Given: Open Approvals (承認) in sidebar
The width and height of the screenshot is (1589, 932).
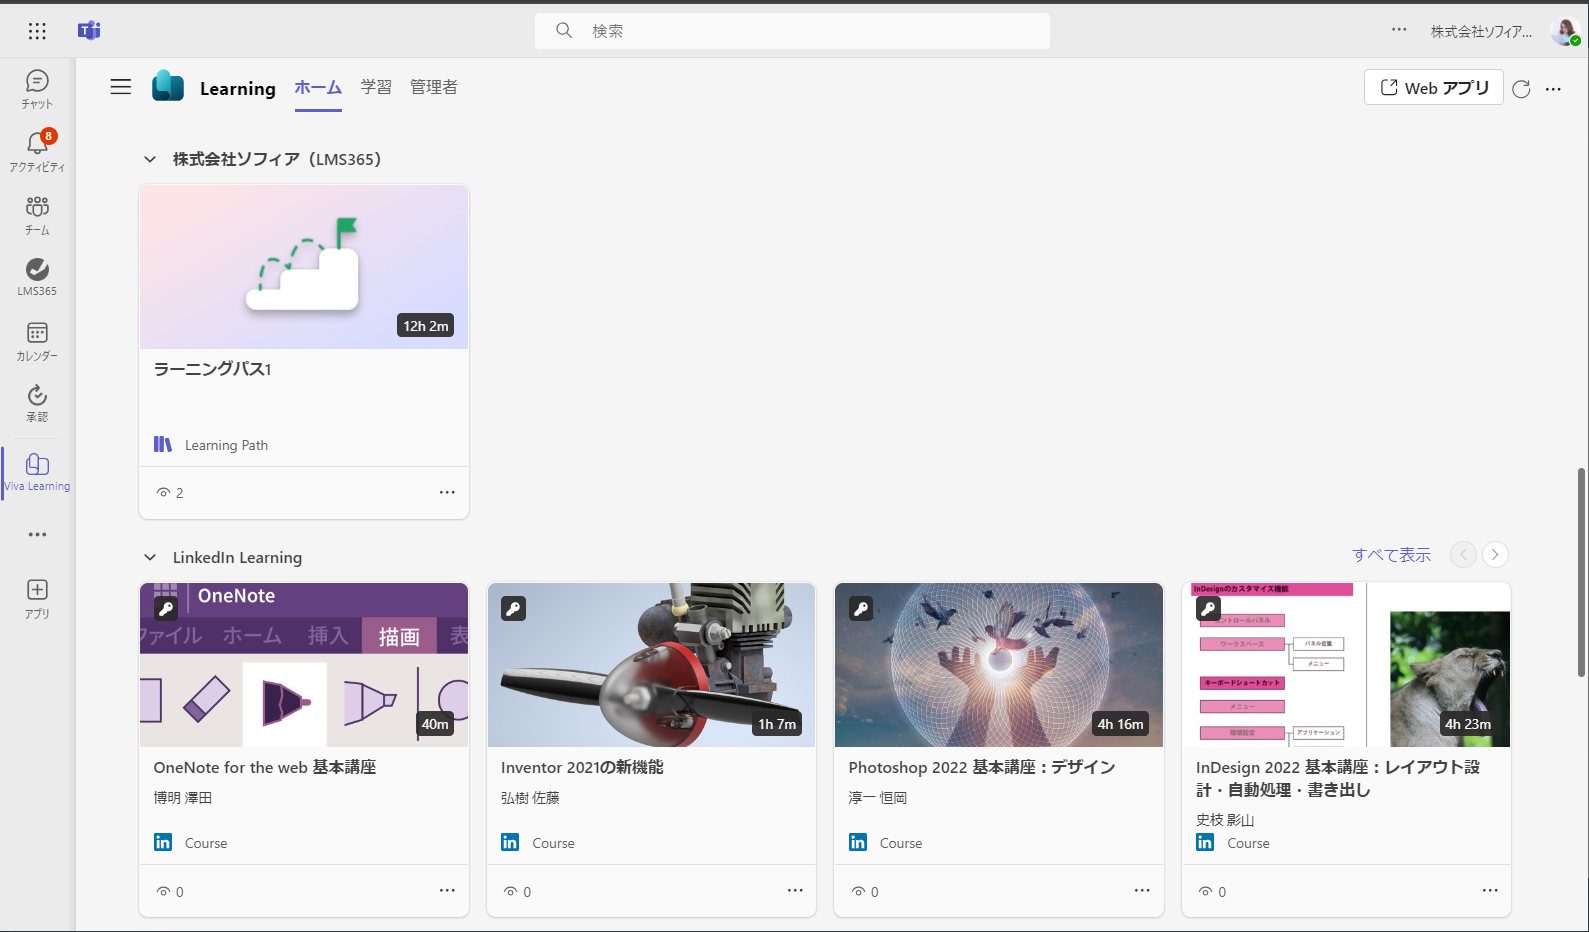Looking at the screenshot, I should (x=37, y=403).
